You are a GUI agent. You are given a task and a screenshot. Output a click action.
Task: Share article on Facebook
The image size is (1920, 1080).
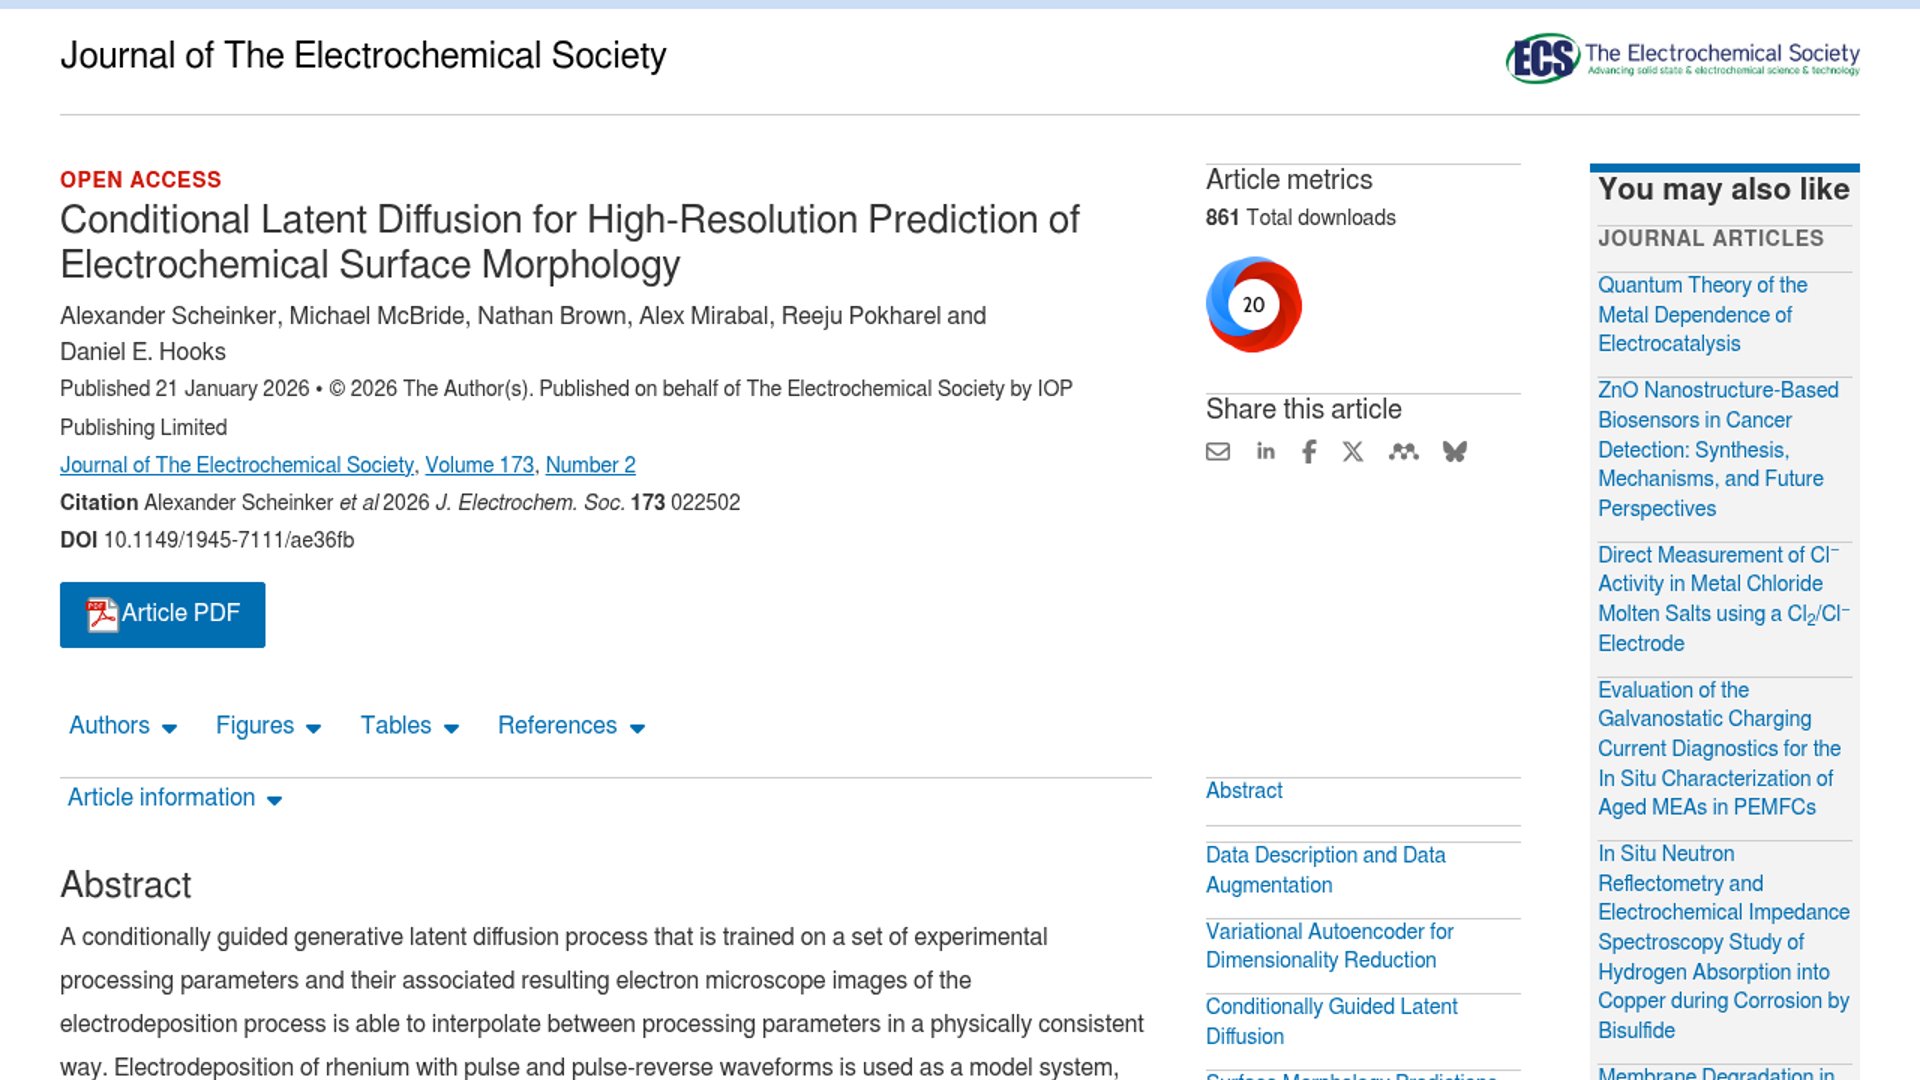[x=1309, y=452]
